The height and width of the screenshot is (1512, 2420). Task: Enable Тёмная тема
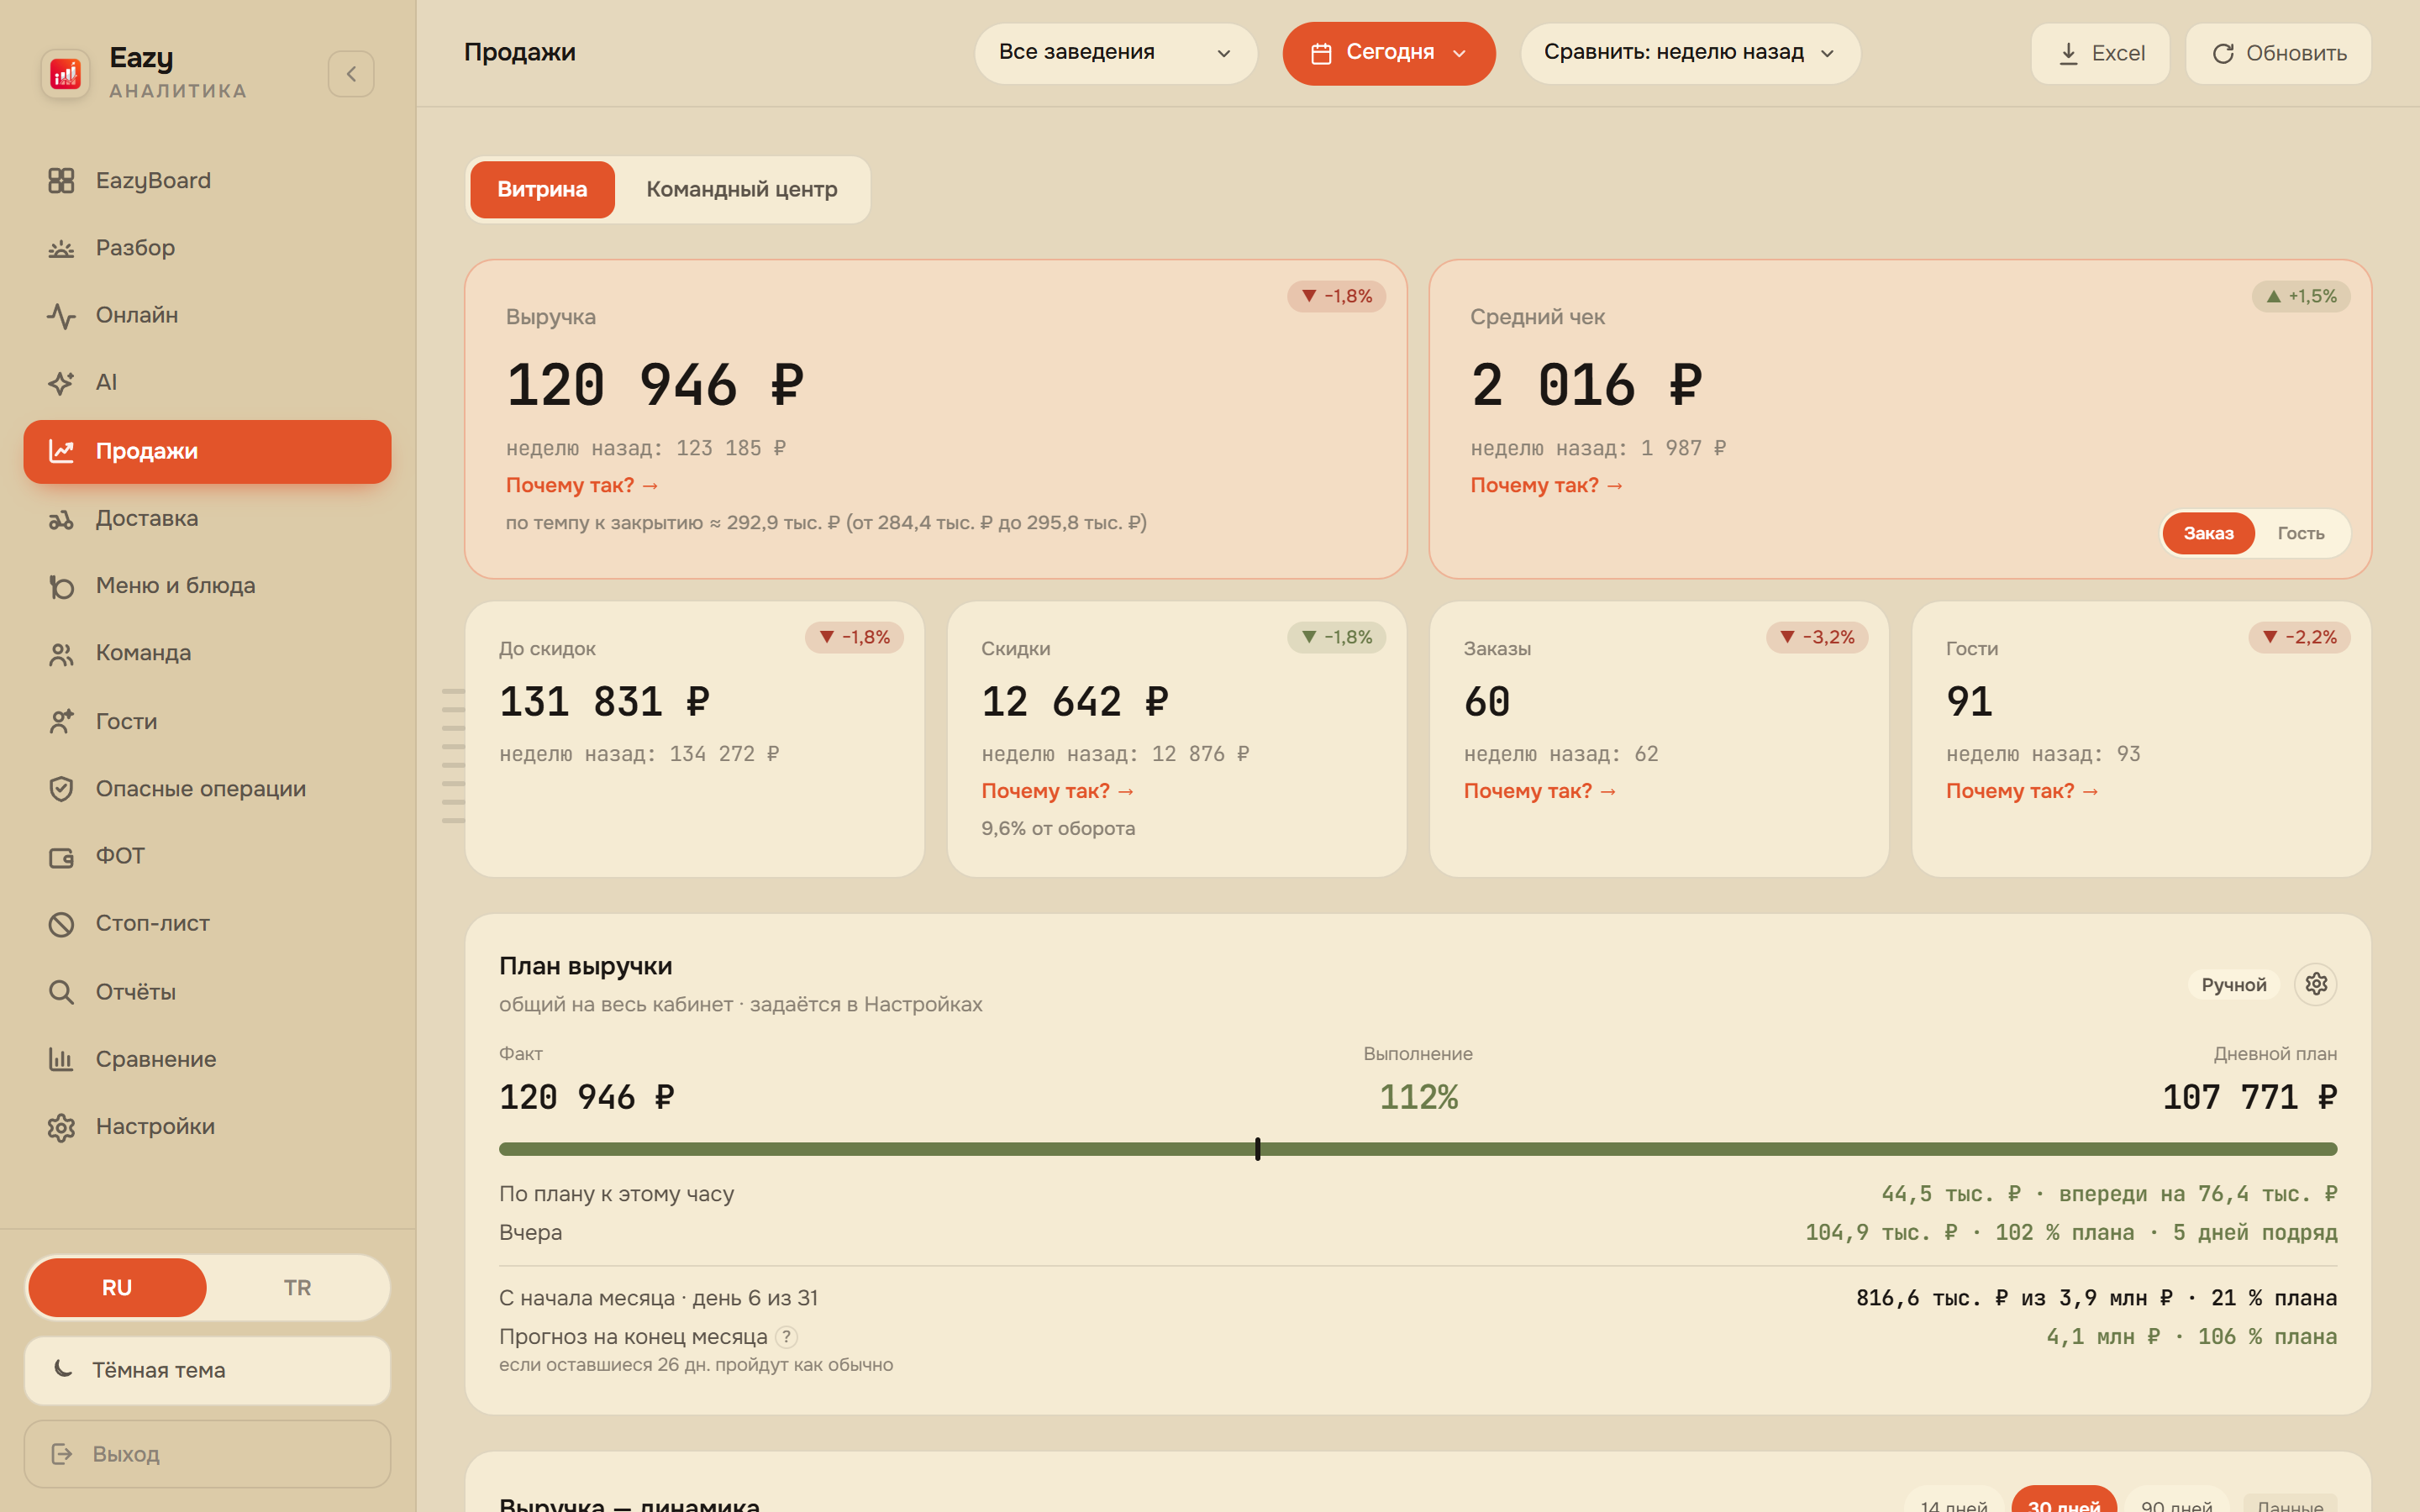207,1370
